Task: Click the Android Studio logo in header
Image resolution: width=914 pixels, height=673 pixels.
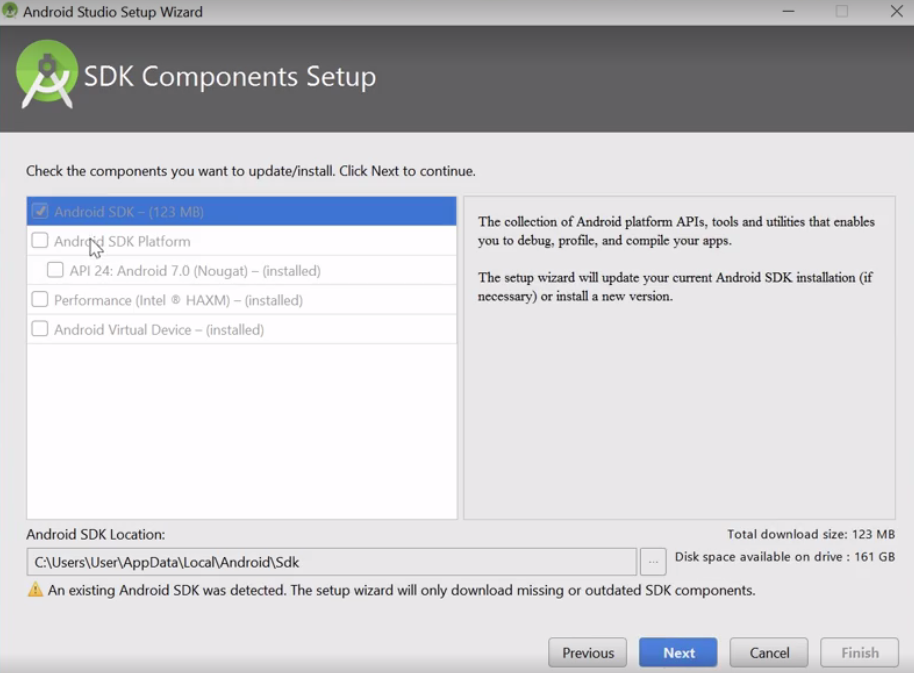Action: point(47,74)
